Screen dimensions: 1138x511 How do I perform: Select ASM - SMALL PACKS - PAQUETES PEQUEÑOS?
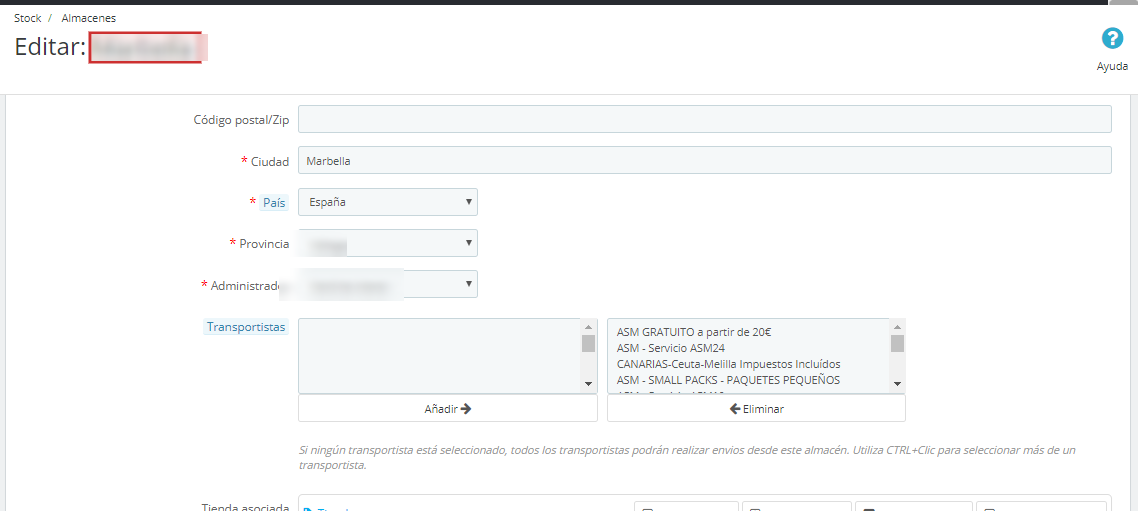[x=728, y=380]
